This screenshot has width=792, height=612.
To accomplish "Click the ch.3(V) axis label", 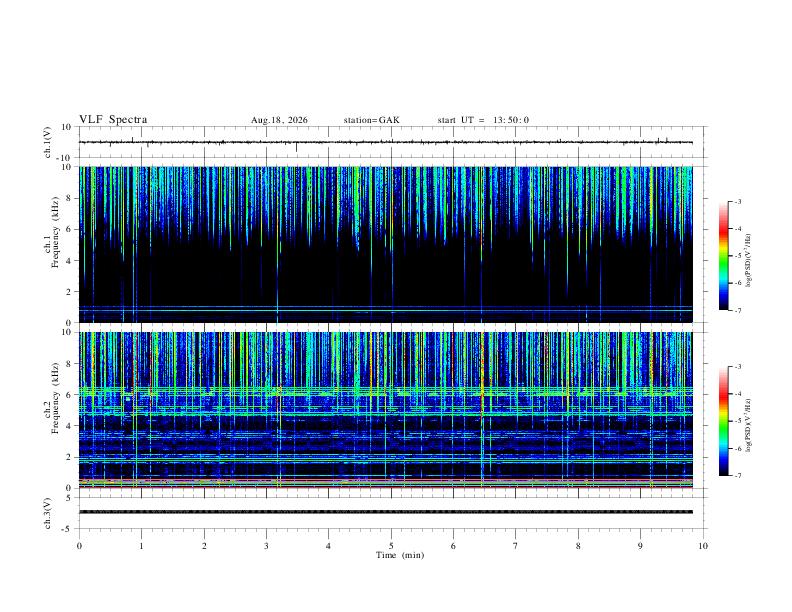I will 48,514.
